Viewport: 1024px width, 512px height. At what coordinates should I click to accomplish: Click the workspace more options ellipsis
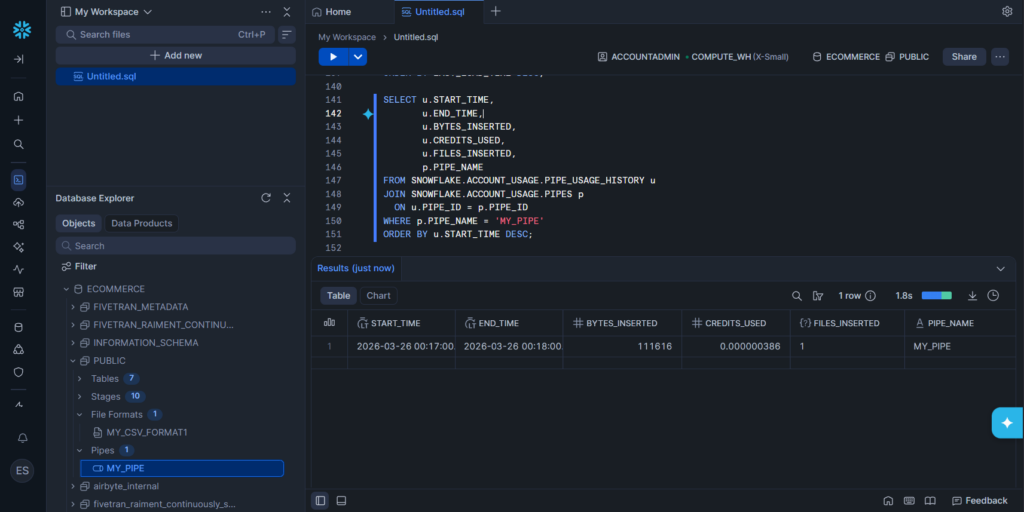point(266,12)
